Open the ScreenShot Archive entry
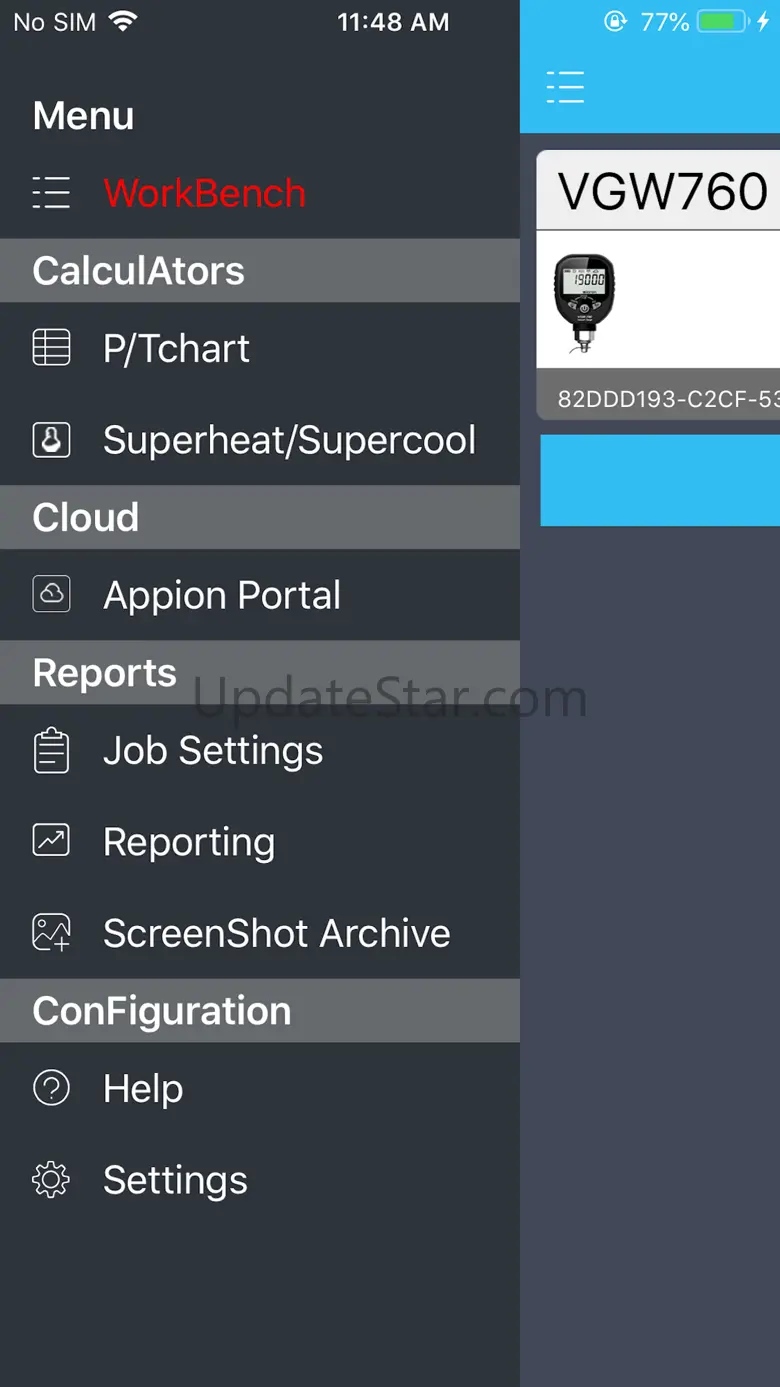The width and height of the screenshot is (780, 1387). [x=276, y=934]
